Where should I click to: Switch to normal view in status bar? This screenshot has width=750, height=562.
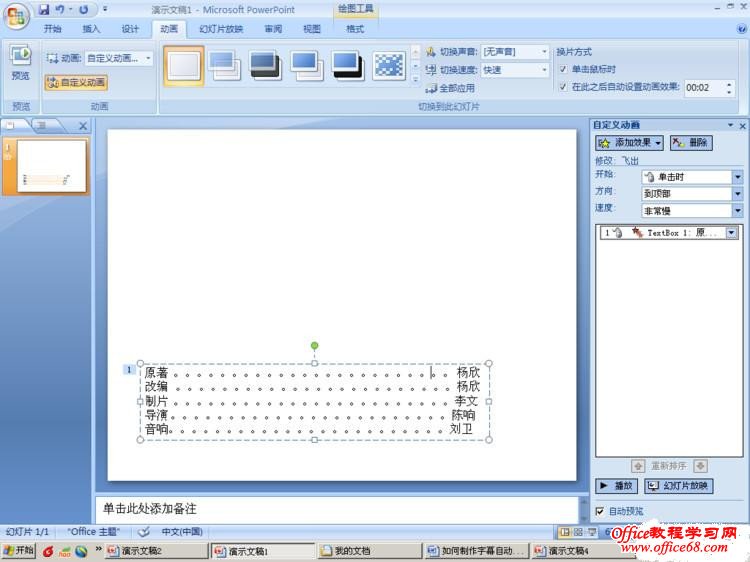(565, 532)
